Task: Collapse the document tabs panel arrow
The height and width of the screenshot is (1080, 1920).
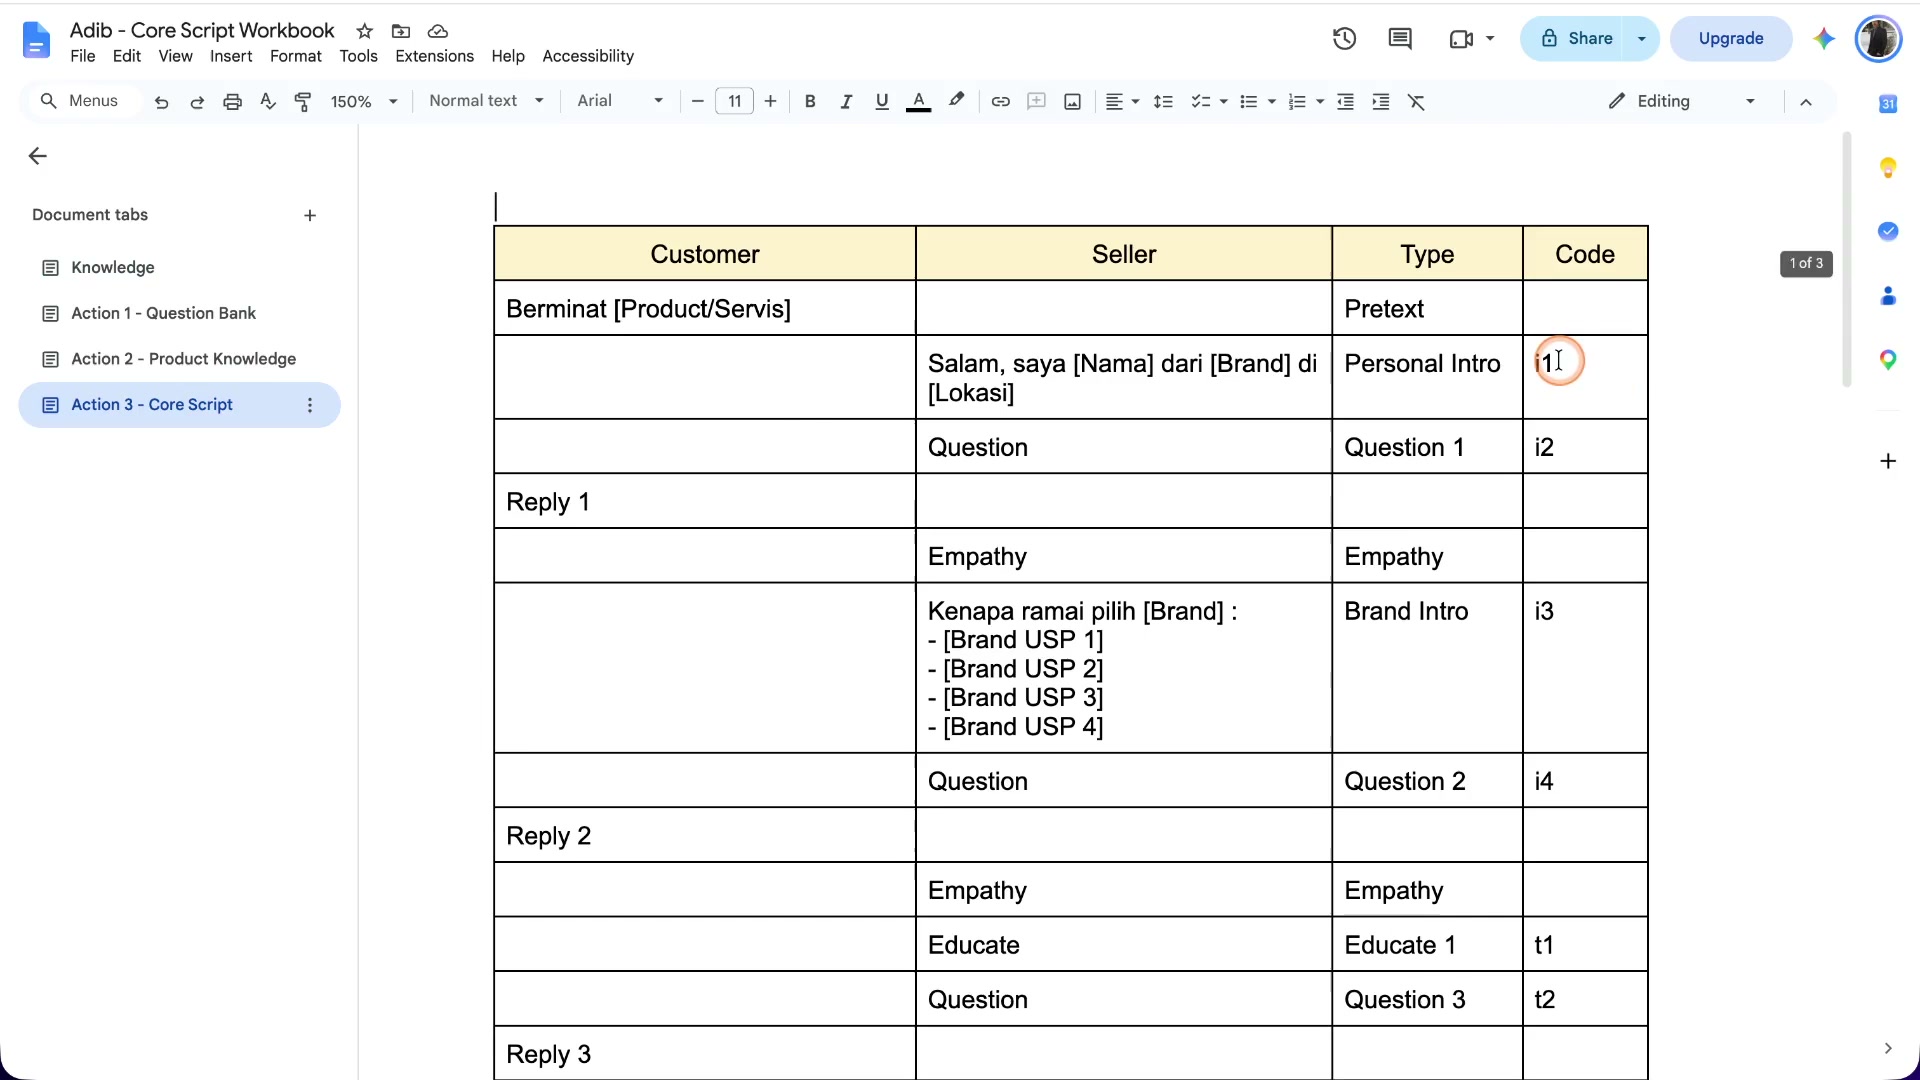Action: pos(37,156)
